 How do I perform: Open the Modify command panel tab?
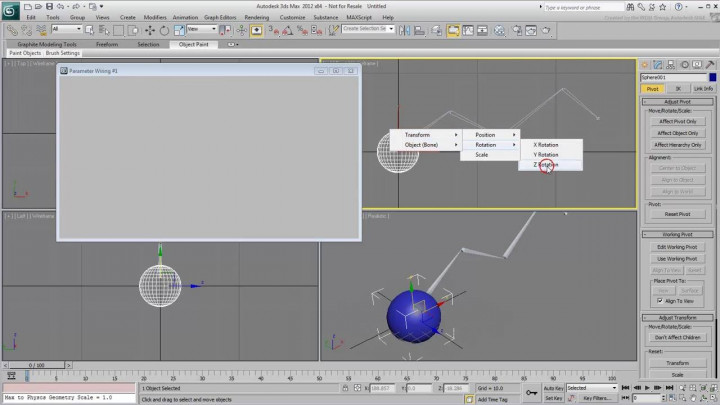[658, 65]
